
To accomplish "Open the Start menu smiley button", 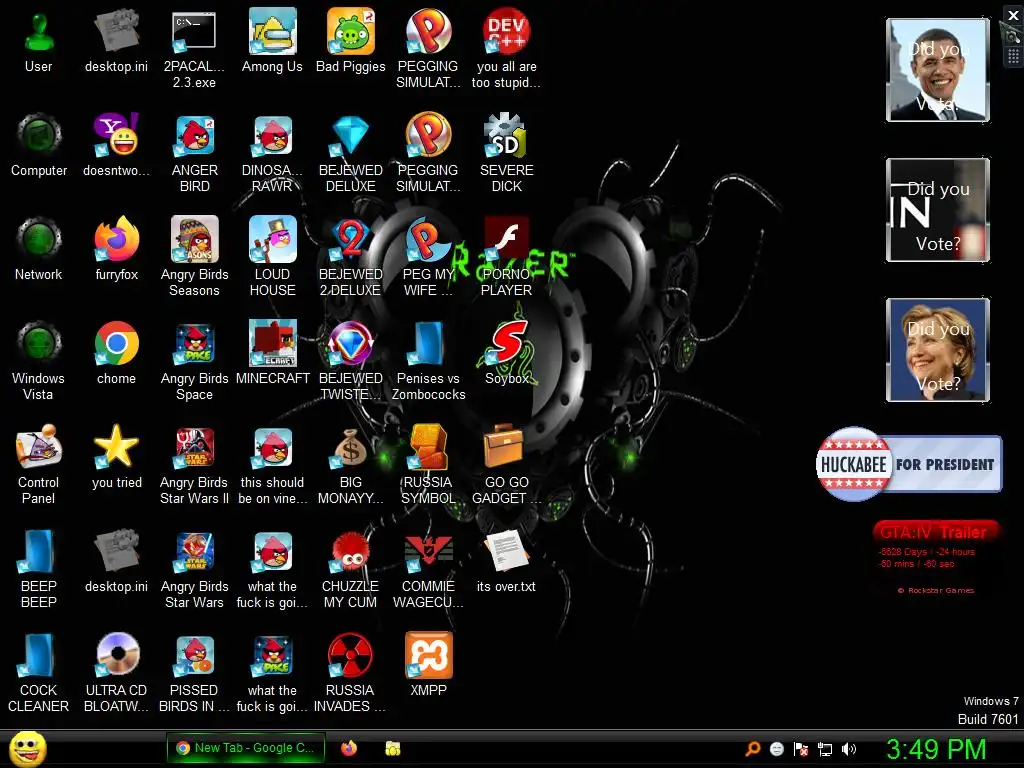I will pos(27,748).
